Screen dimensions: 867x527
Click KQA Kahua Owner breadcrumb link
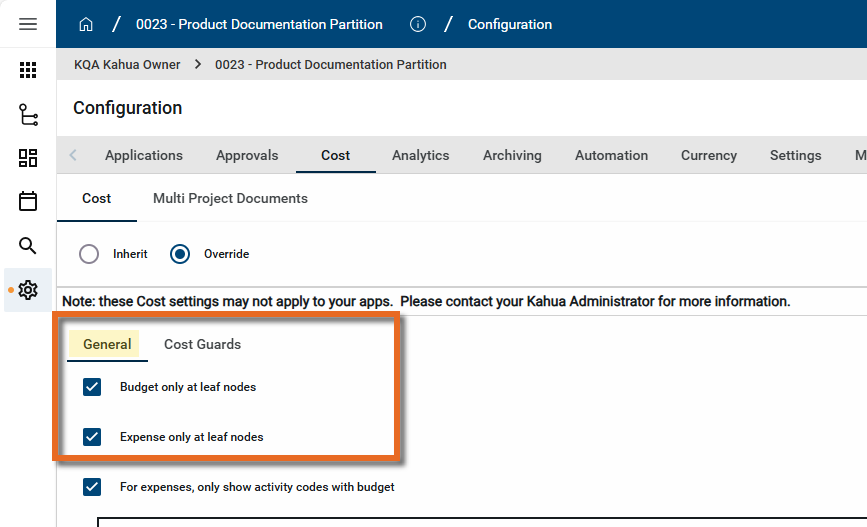[x=127, y=64]
